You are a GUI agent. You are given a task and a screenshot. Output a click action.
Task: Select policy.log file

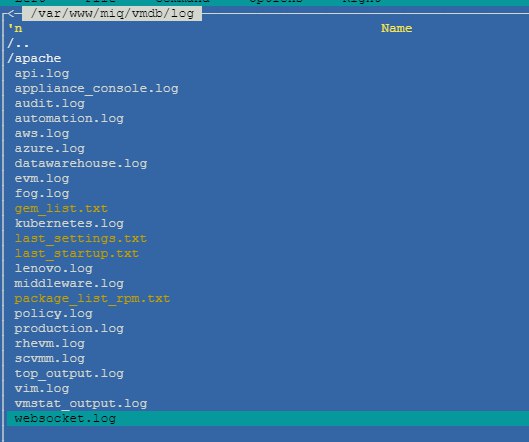point(53,313)
